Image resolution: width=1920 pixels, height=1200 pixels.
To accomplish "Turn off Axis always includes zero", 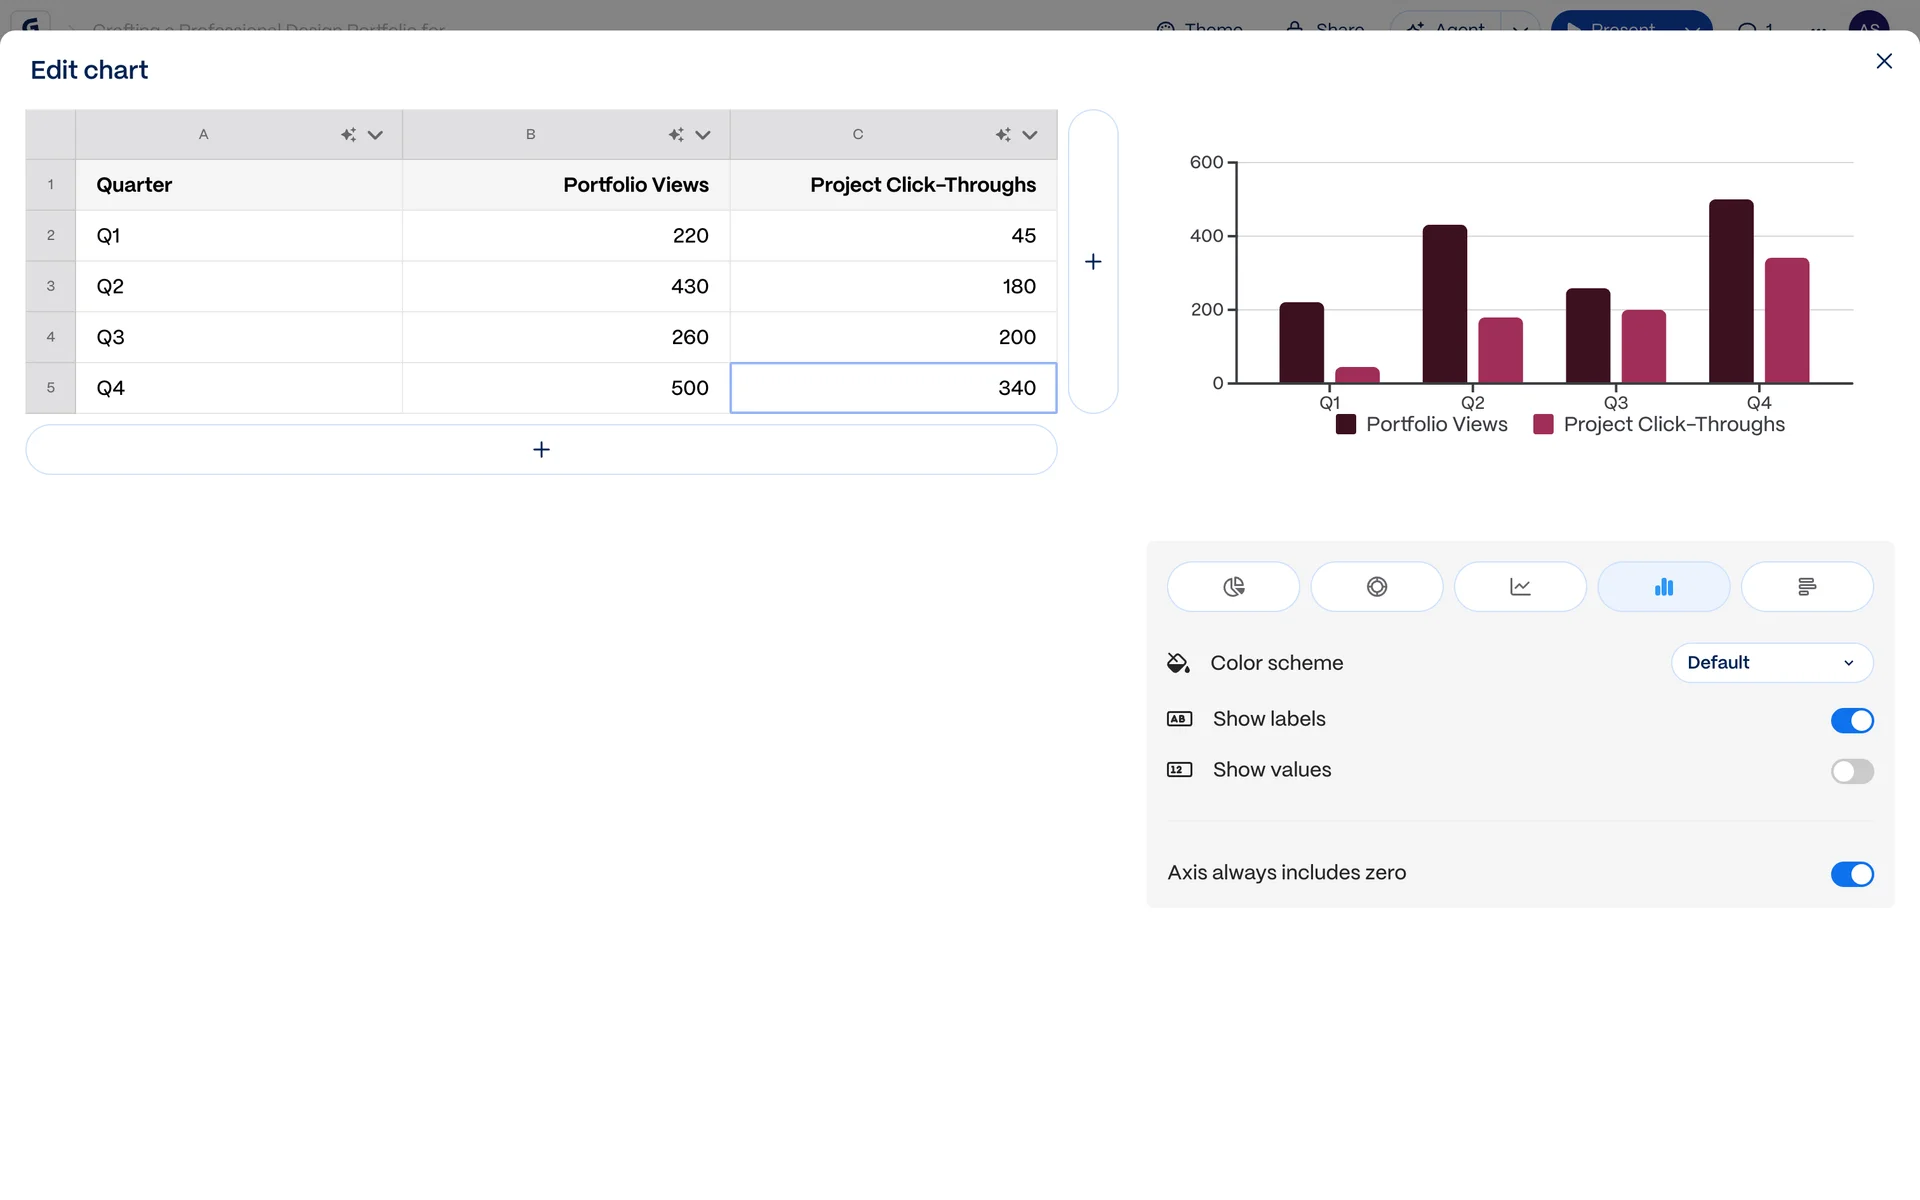I will pyautogui.click(x=1851, y=874).
